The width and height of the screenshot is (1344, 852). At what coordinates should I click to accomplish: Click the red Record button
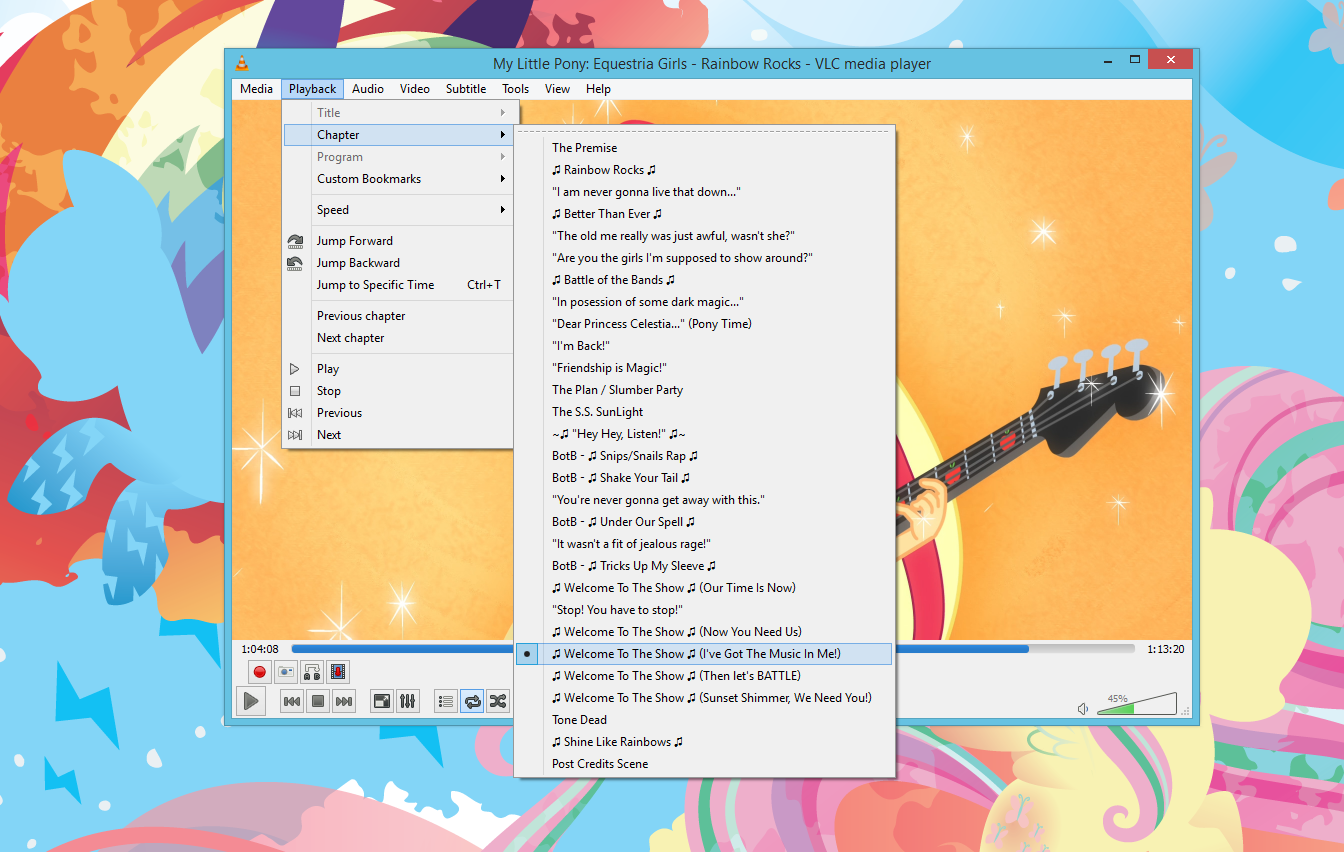(260, 672)
